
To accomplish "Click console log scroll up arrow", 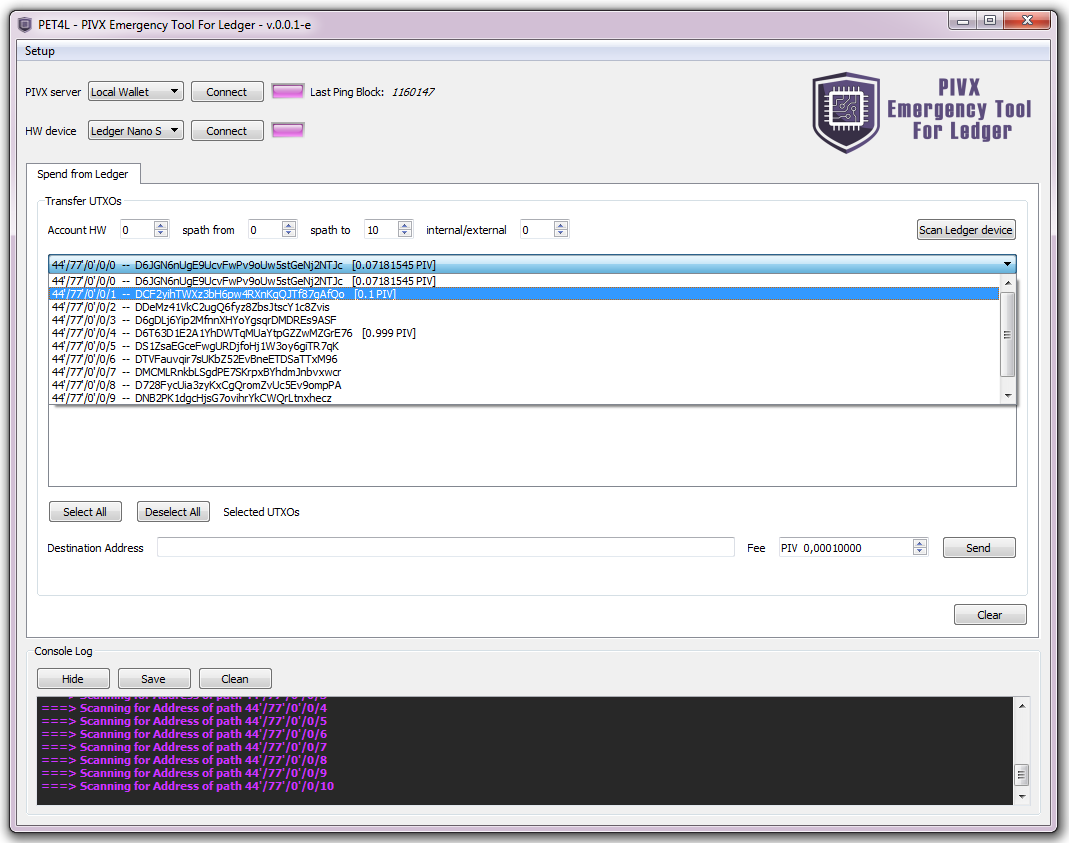I will (1021, 705).
